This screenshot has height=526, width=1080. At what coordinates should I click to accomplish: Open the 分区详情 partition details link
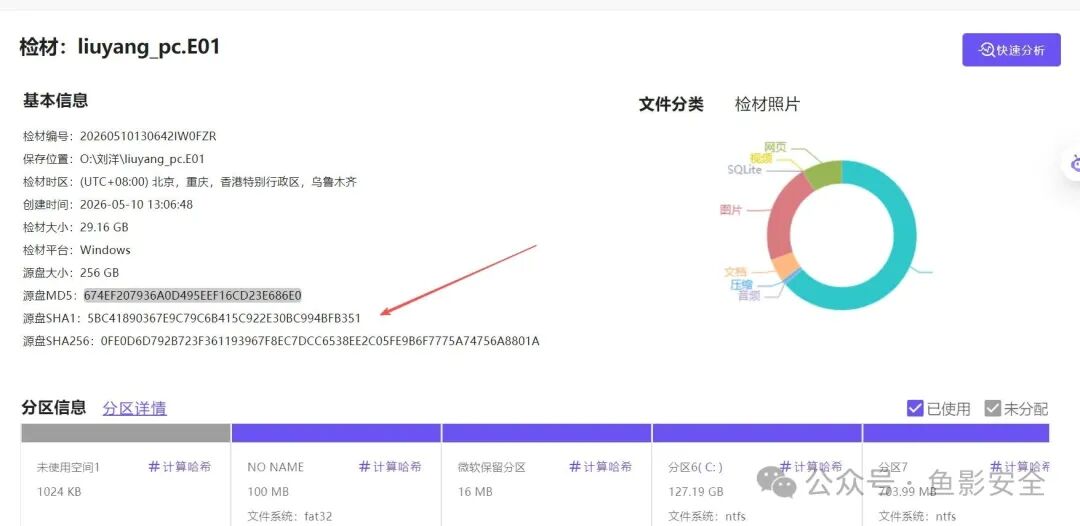[x=134, y=408]
